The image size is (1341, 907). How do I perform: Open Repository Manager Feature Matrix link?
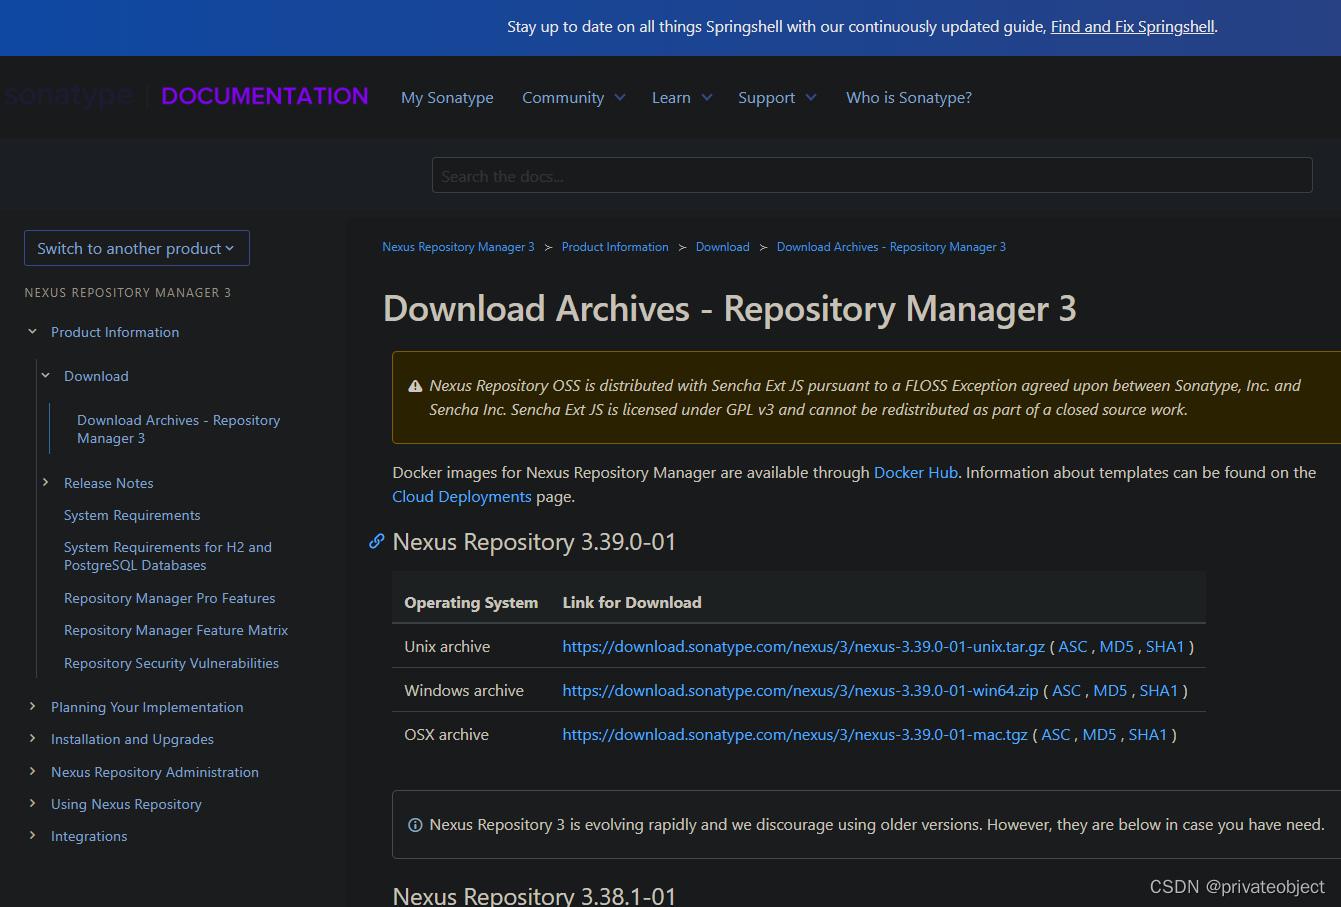[x=176, y=630]
